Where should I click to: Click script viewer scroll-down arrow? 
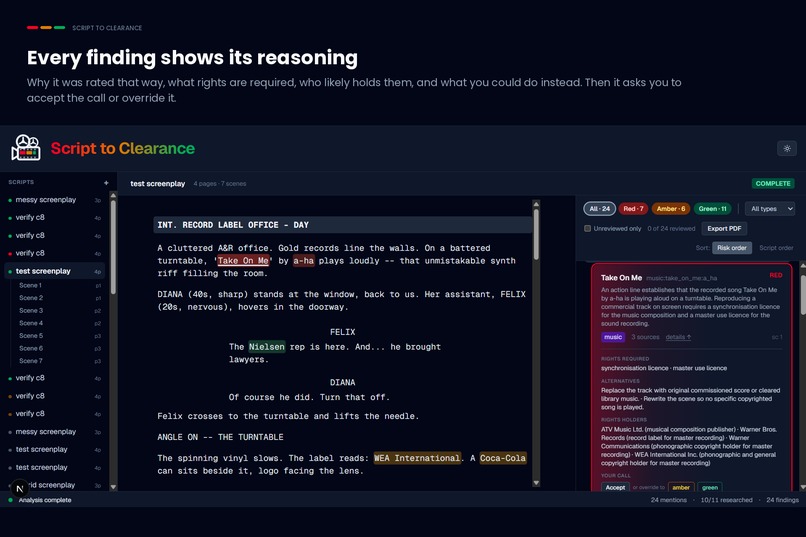(x=536, y=483)
